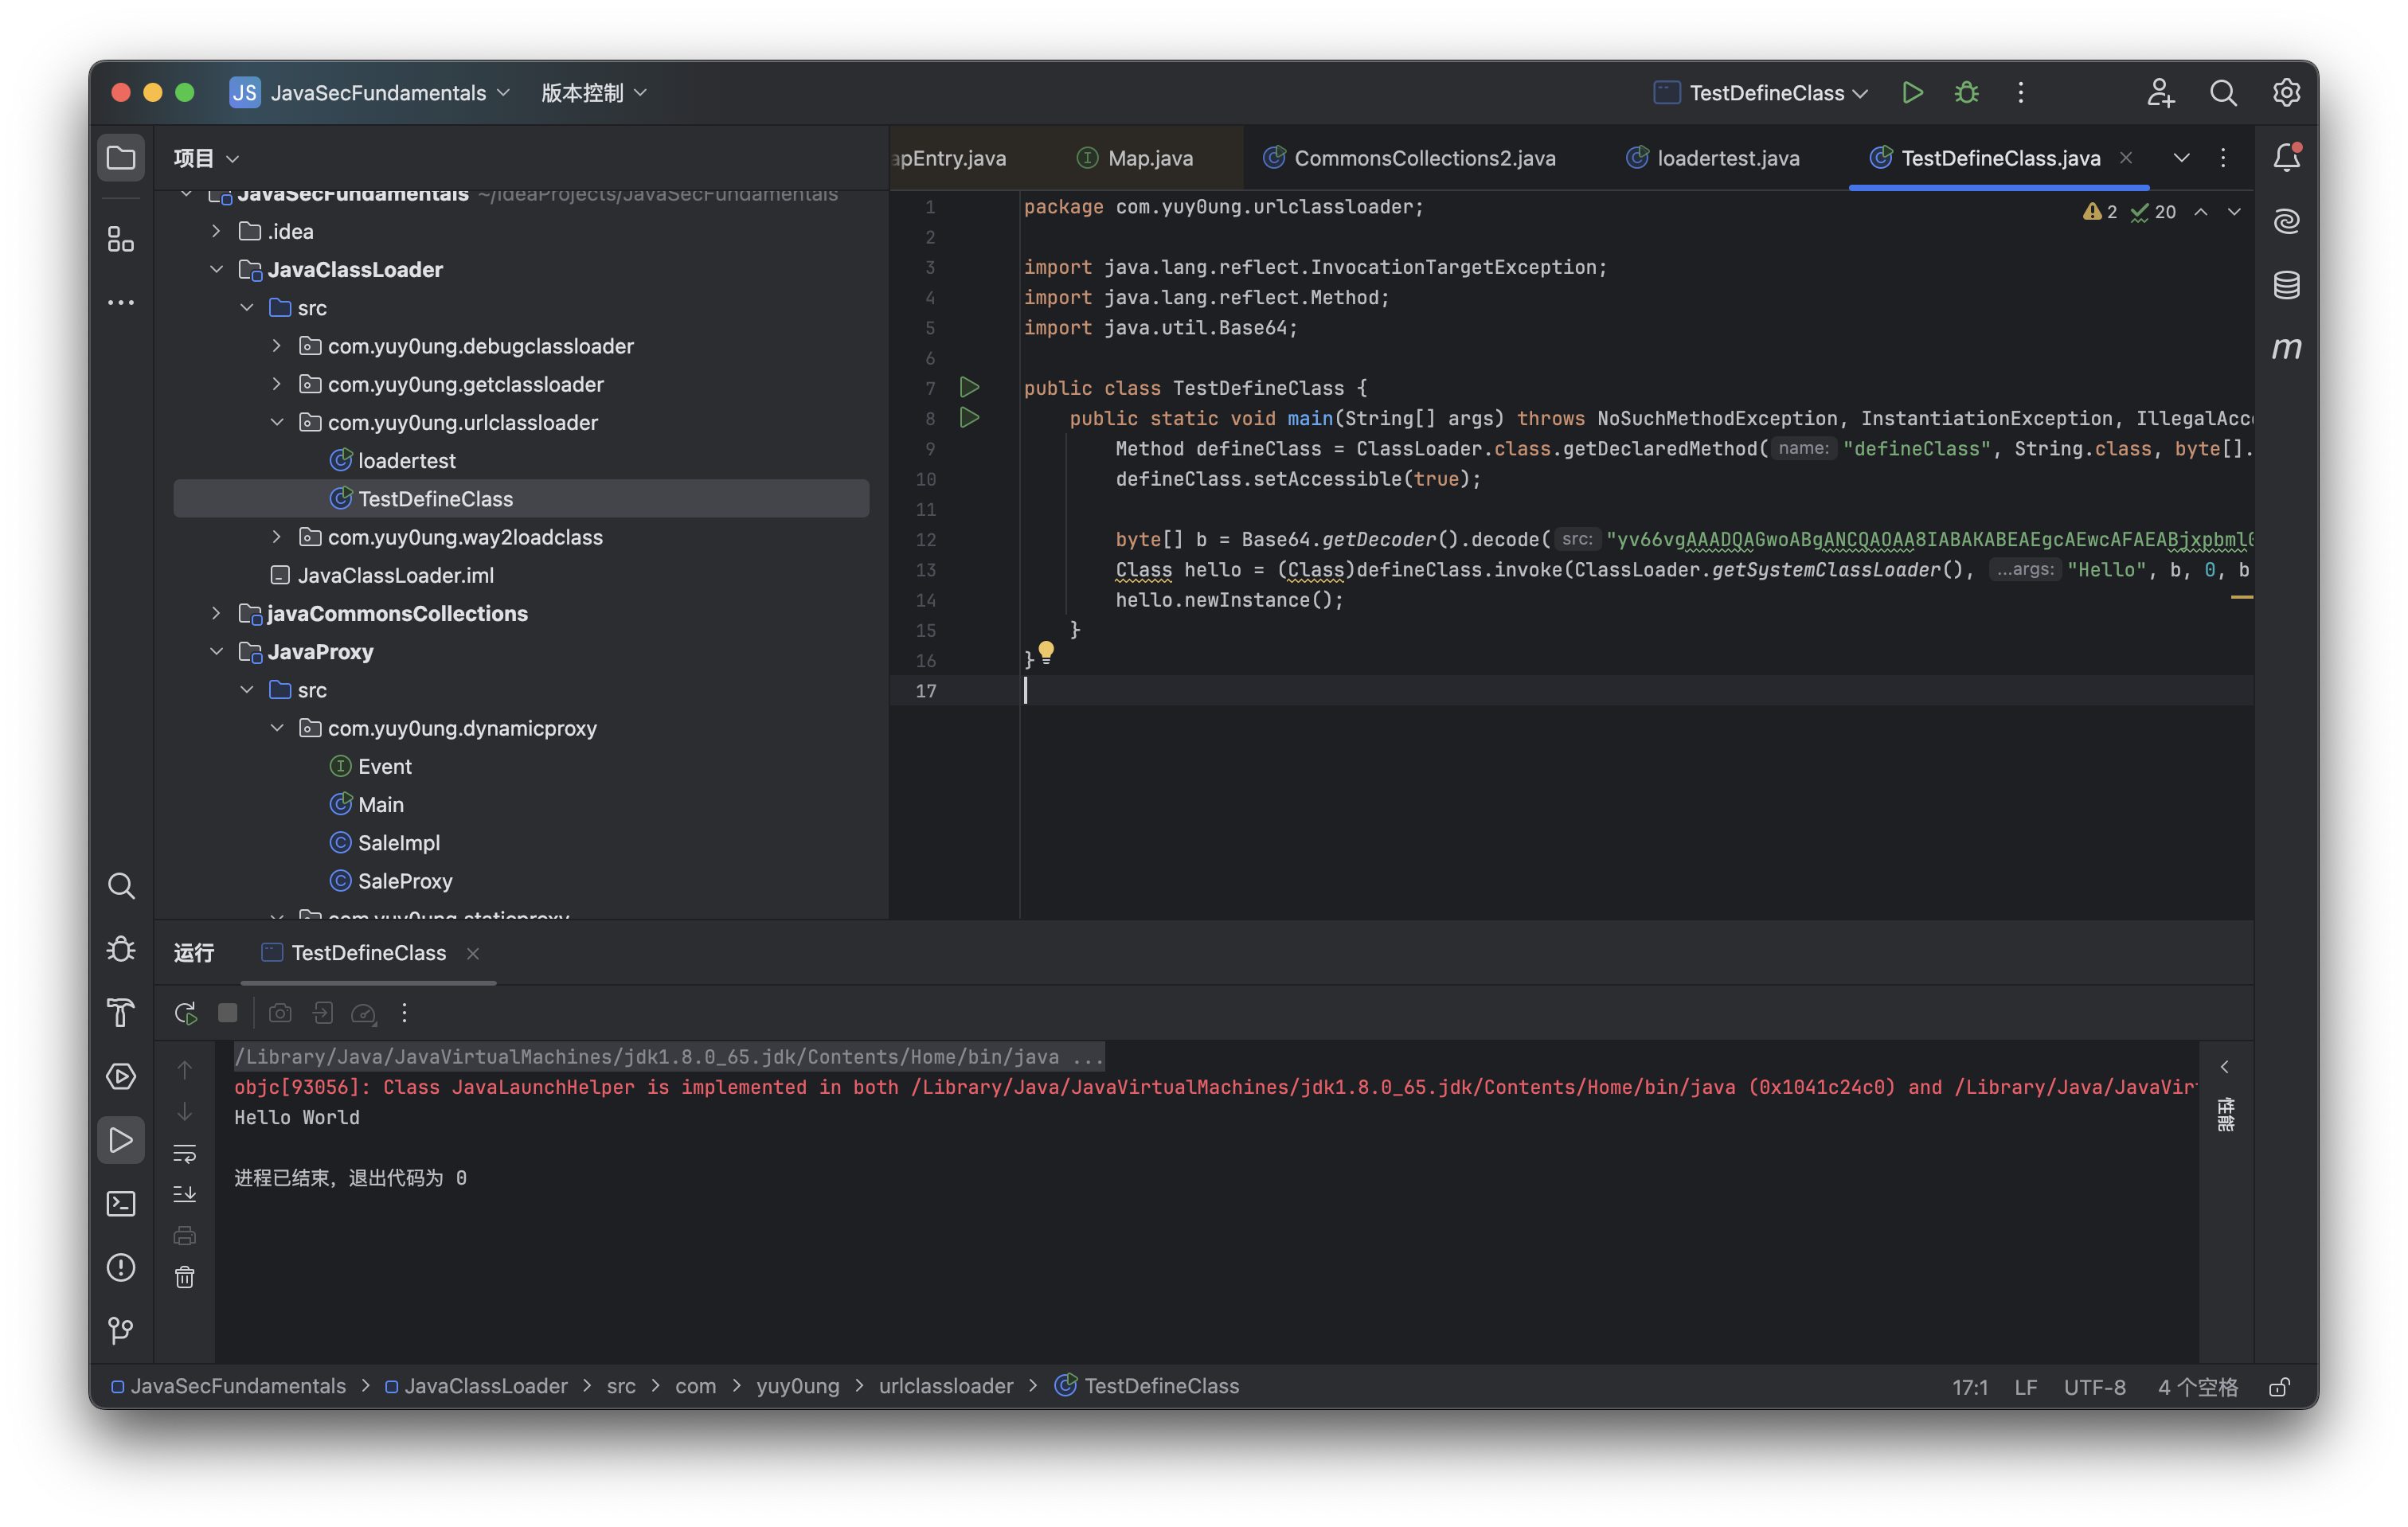This screenshot has height=1527, width=2408.
Task: Open the Terminal tool window
Action: coord(121,1204)
